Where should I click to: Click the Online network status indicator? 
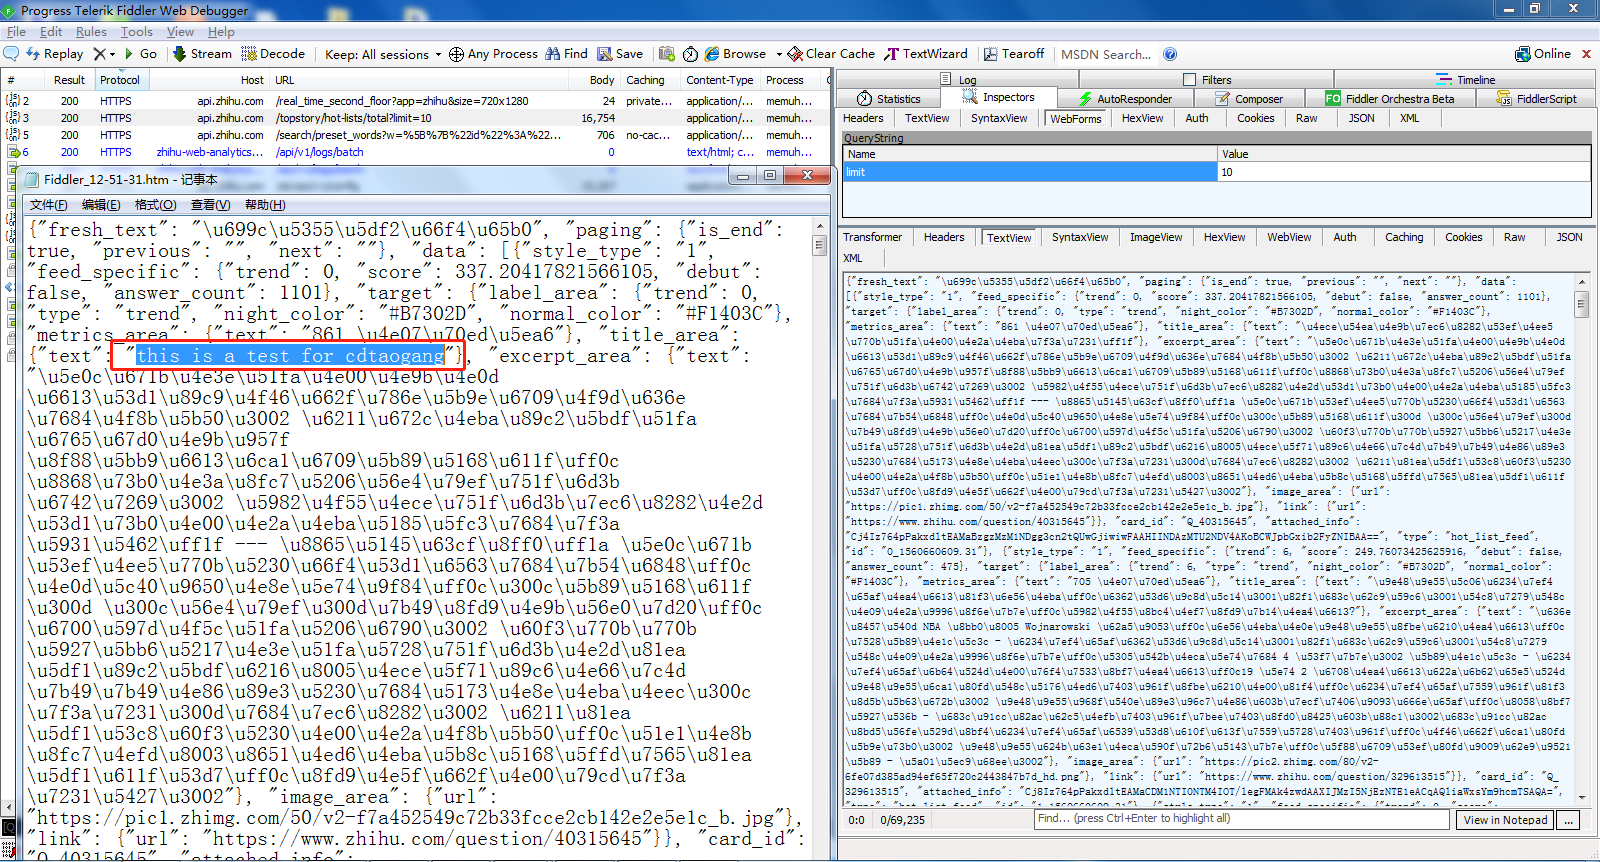pos(1543,54)
